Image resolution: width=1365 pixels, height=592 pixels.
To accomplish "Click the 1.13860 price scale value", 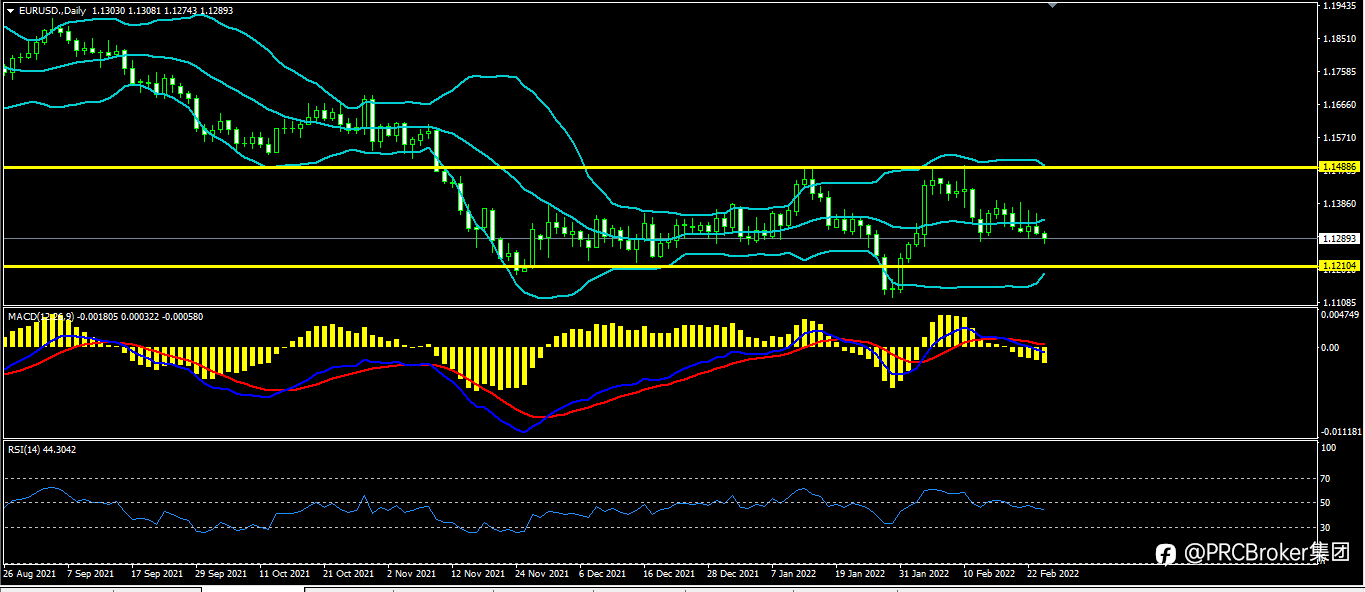I will [1338, 203].
